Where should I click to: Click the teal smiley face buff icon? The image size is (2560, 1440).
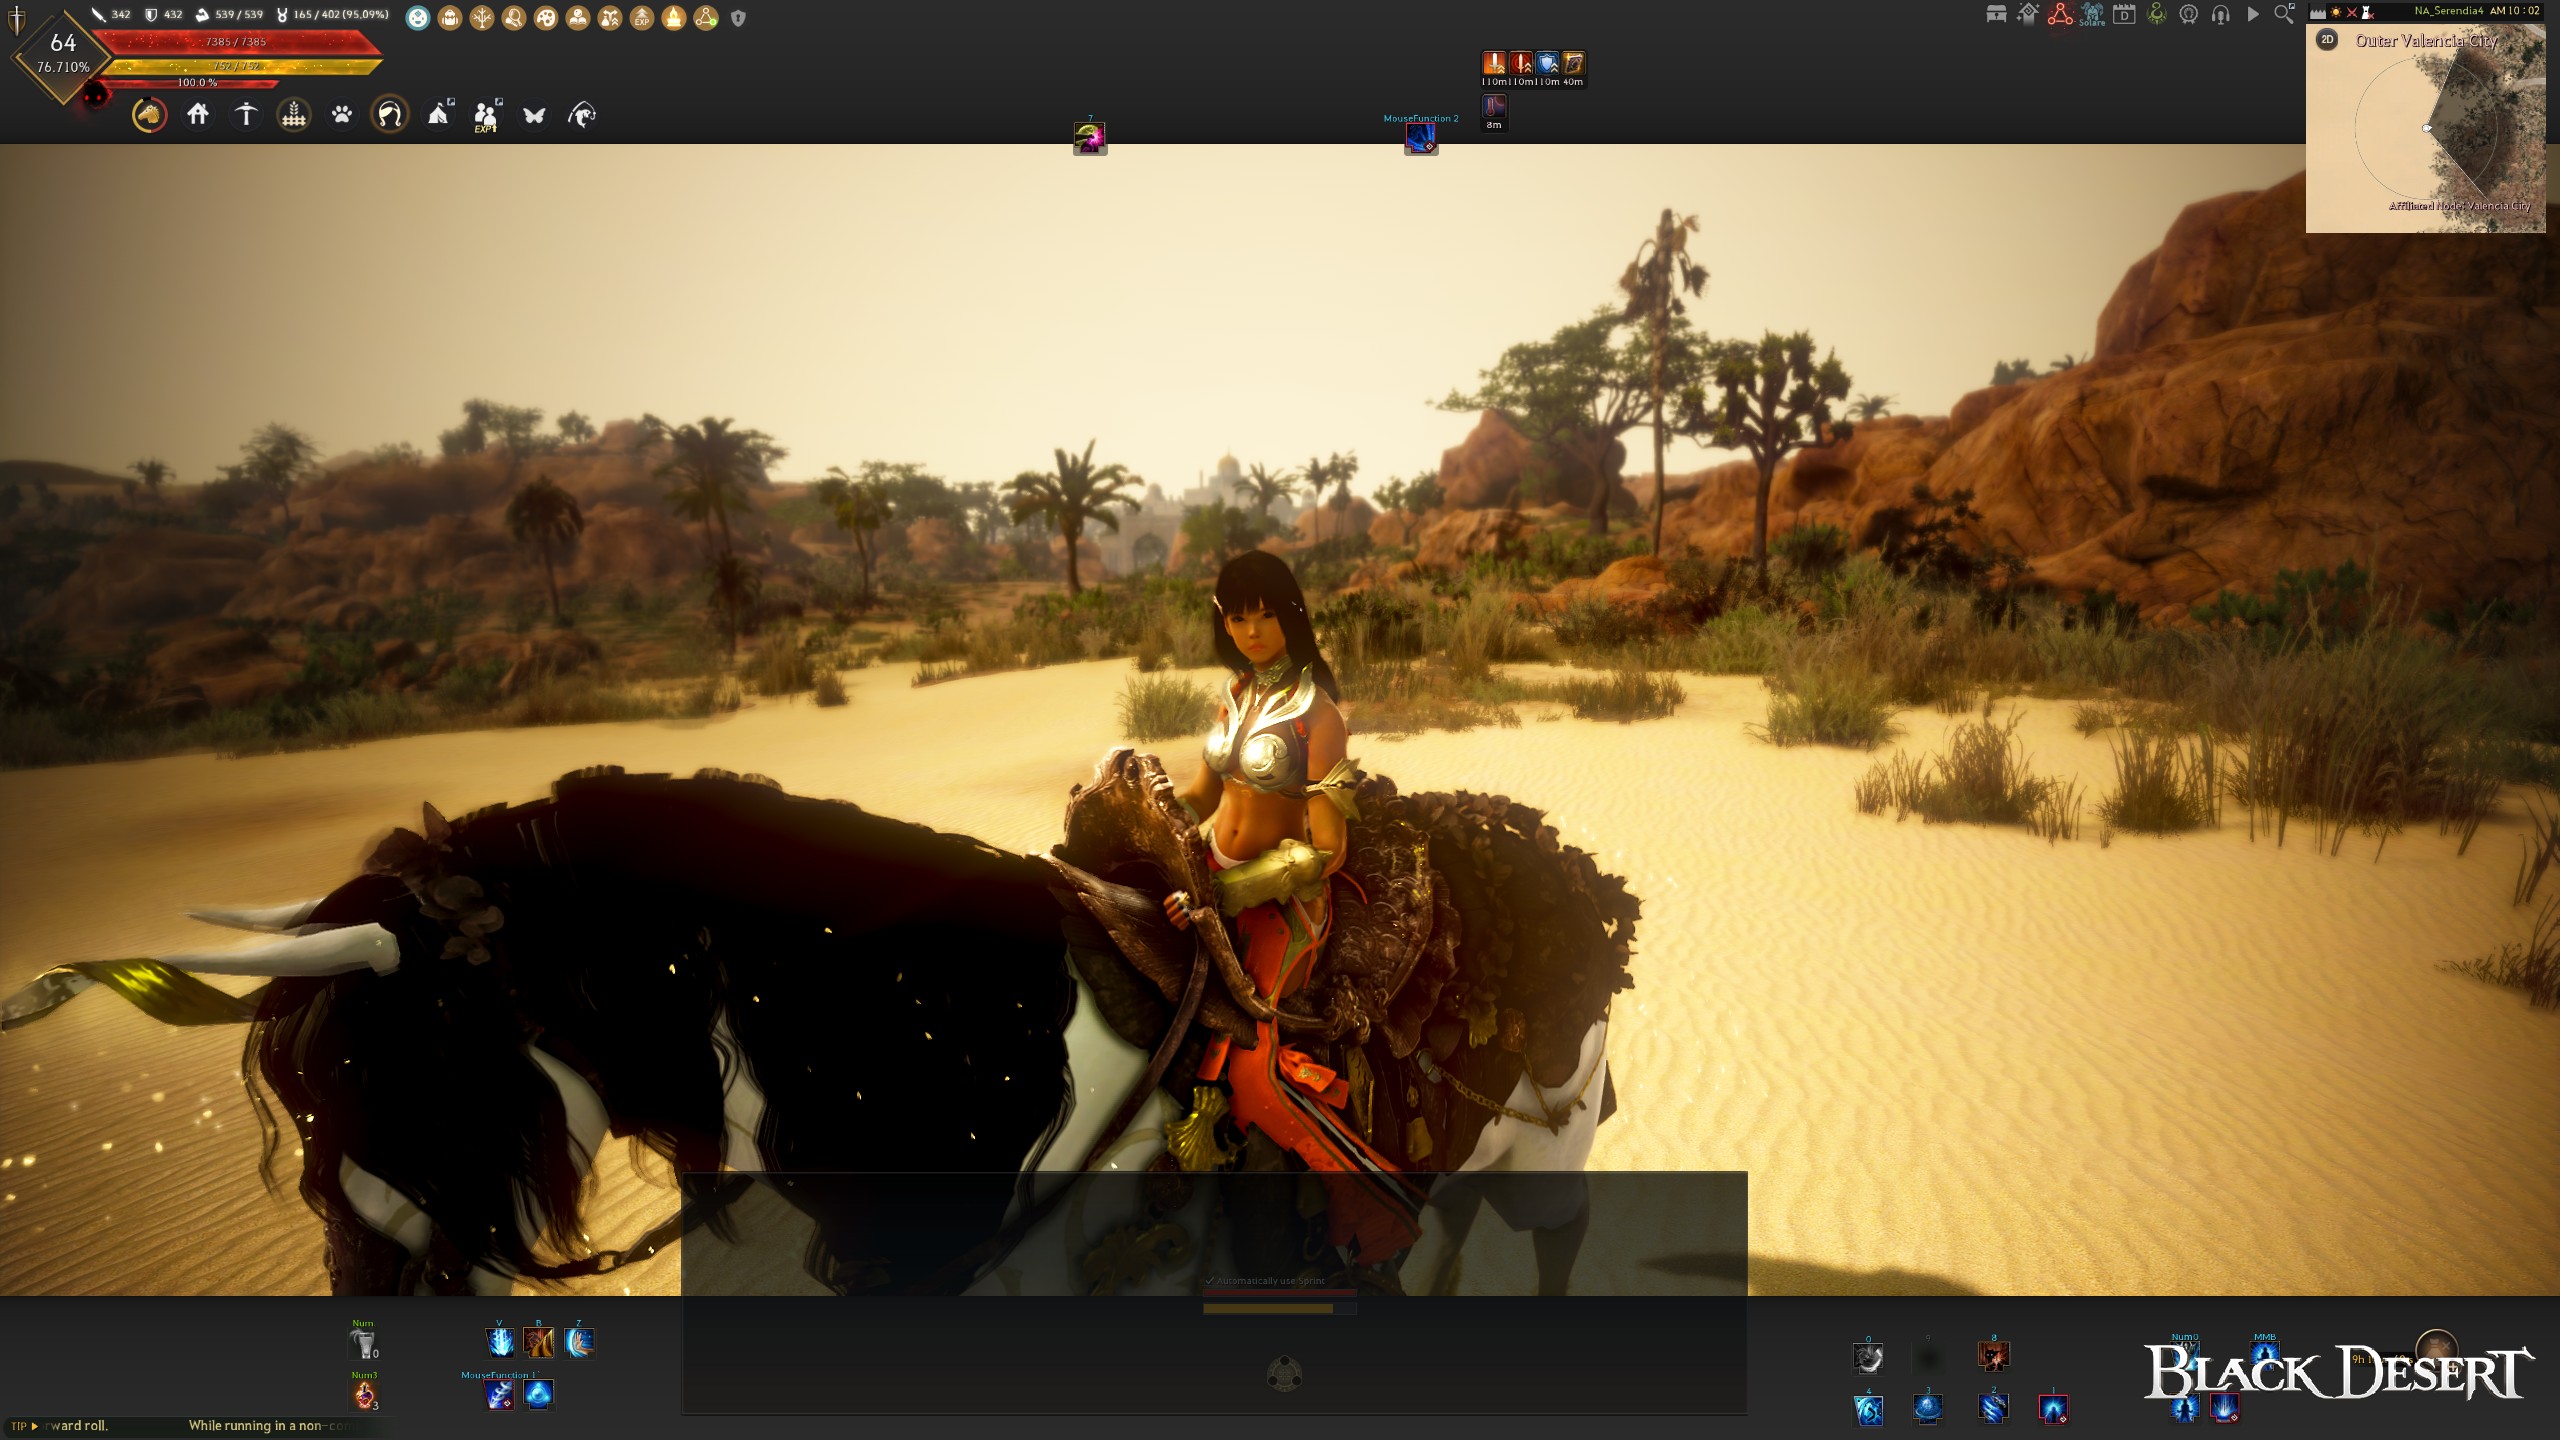(418, 17)
